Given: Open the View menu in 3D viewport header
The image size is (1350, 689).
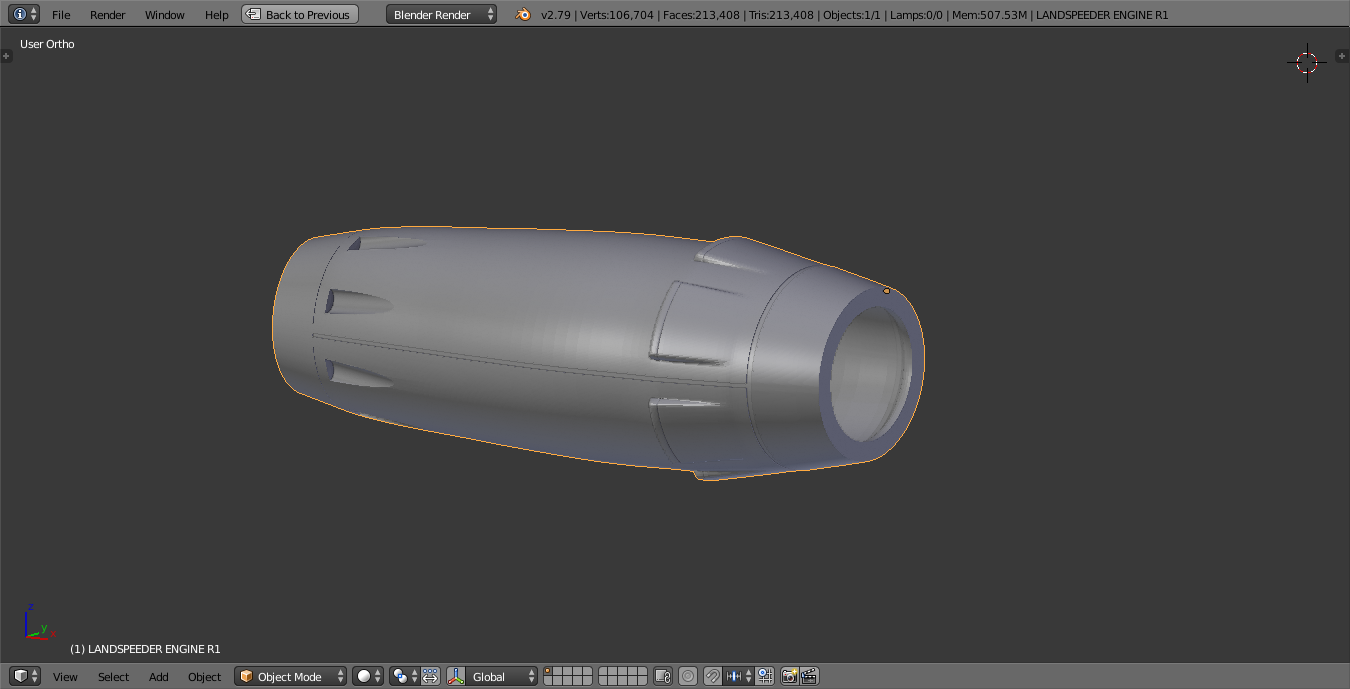Looking at the screenshot, I should coord(65,677).
